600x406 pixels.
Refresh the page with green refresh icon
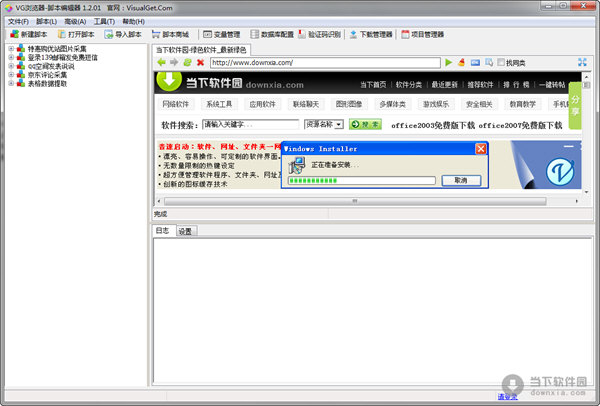coord(187,62)
